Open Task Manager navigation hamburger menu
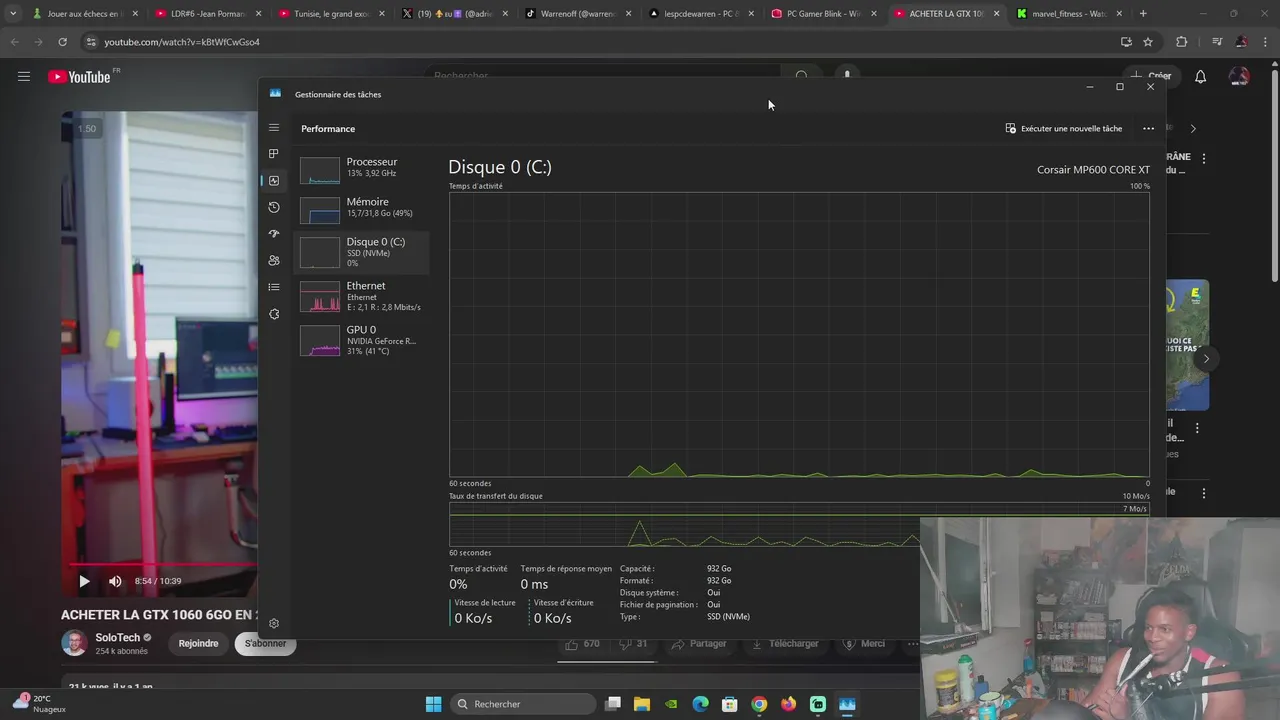Screen dimensions: 1280x720 273,128
